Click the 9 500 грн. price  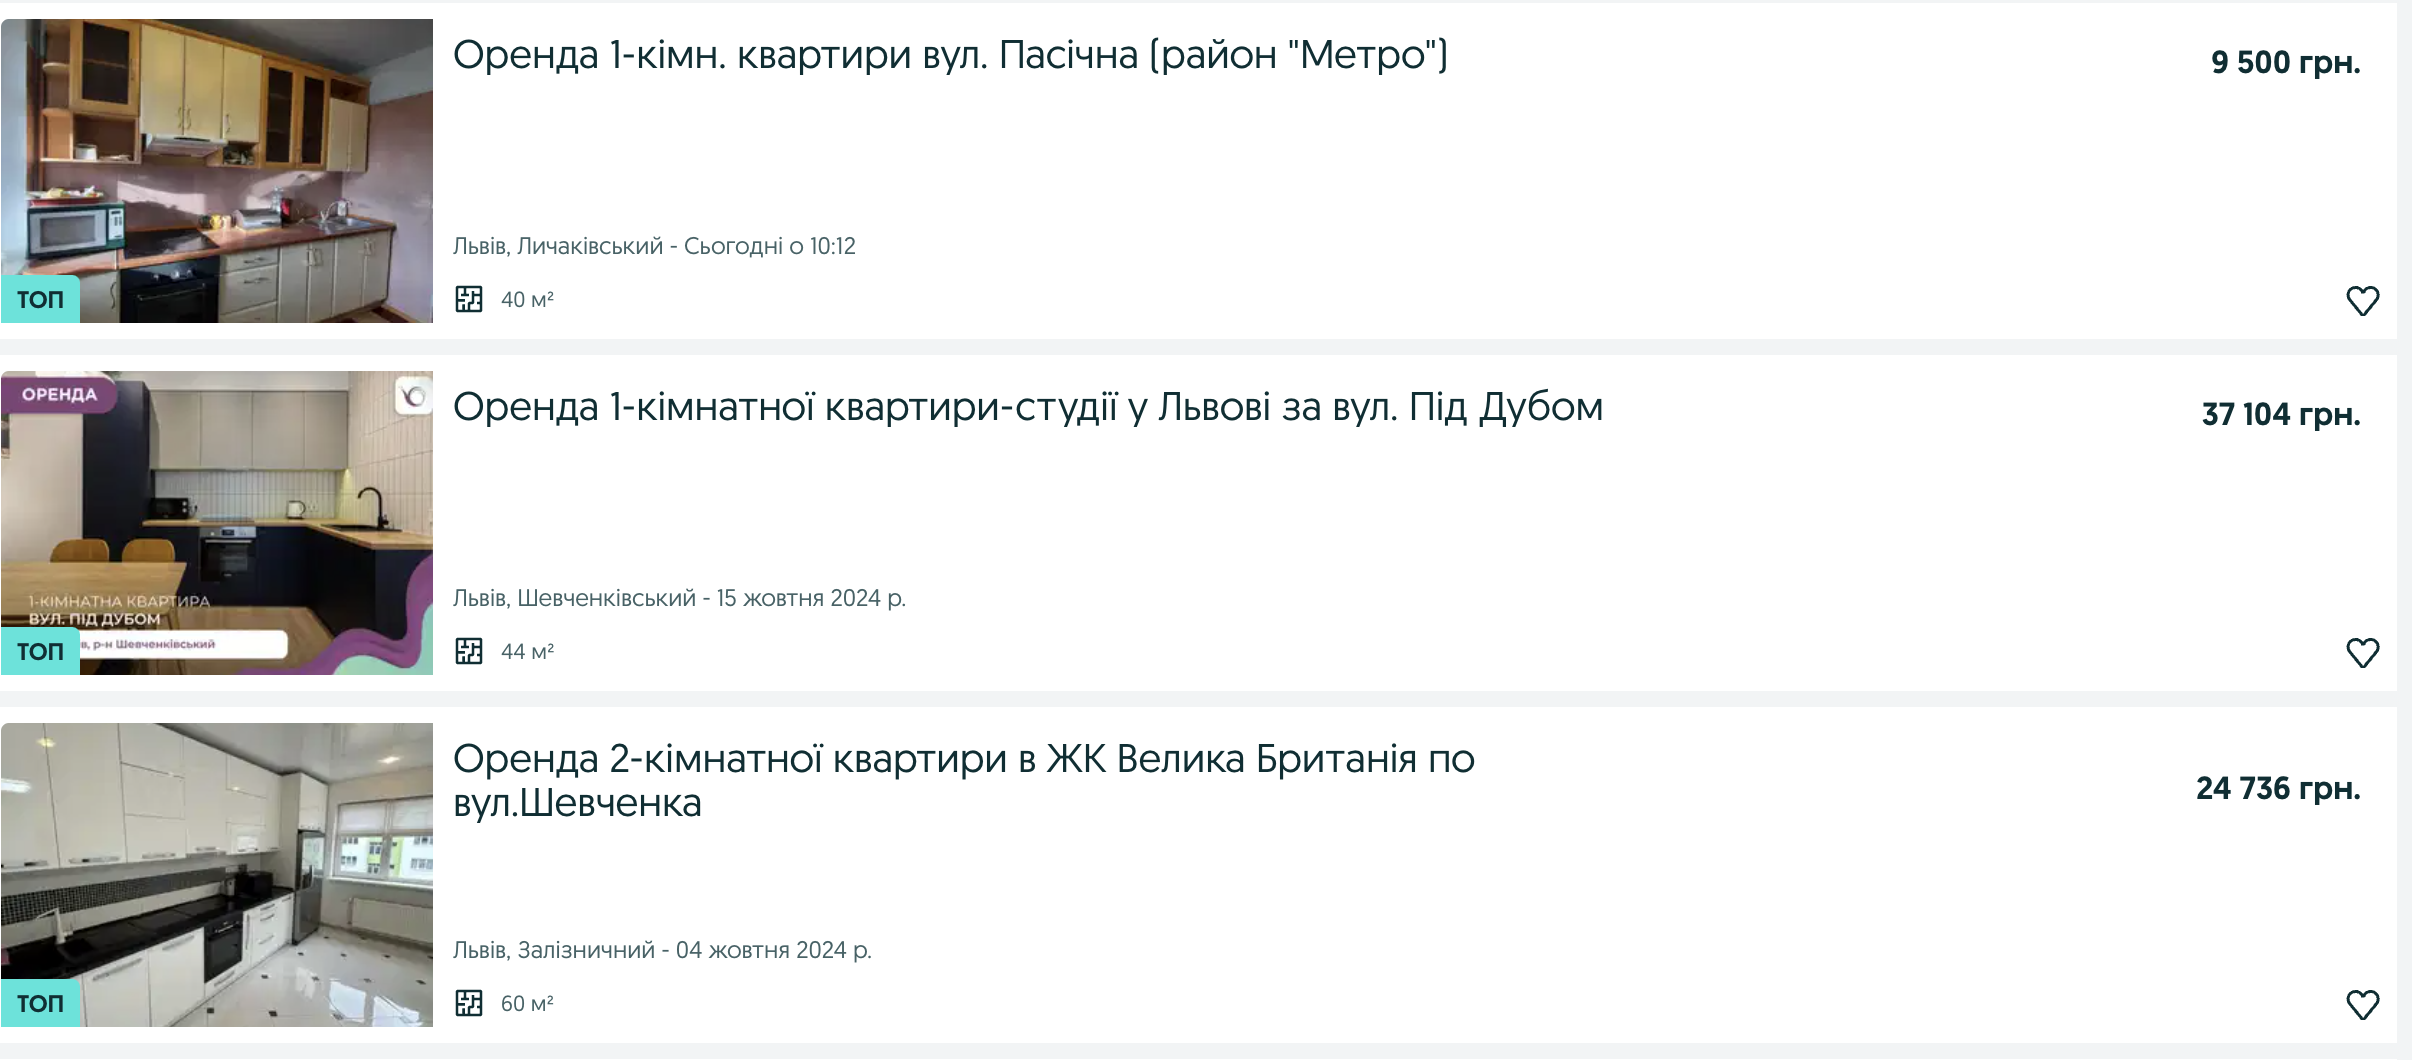coord(2285,62)
